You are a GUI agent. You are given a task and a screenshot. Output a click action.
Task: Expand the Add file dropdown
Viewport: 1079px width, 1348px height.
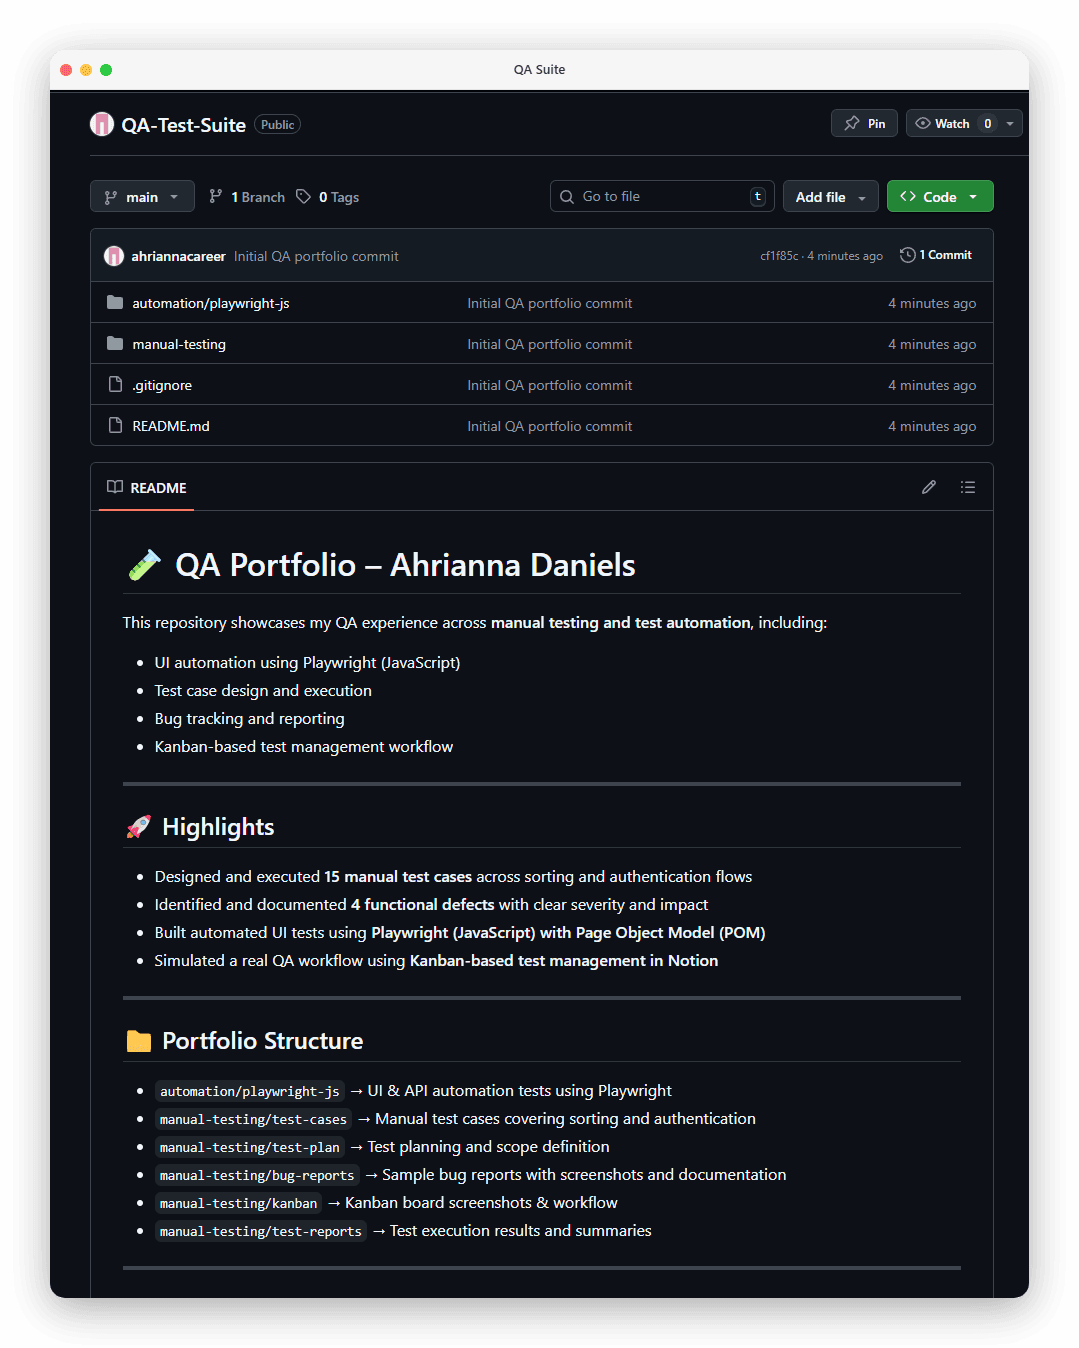(830, 196)
